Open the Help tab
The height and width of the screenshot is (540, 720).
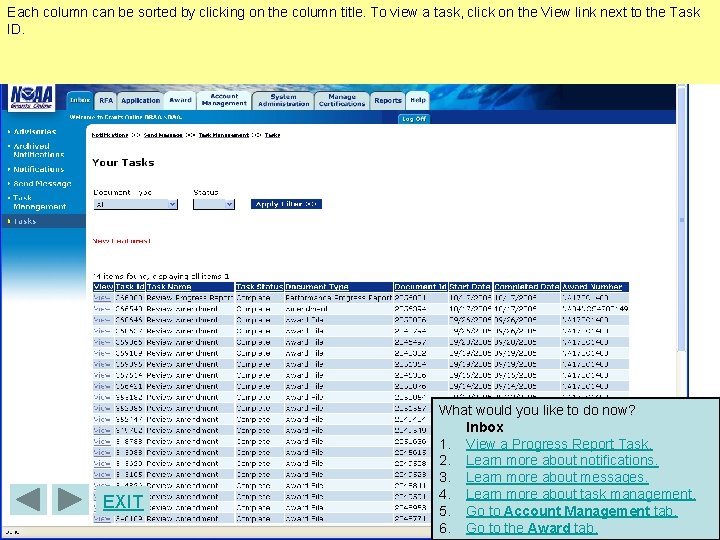coord(418,100)
